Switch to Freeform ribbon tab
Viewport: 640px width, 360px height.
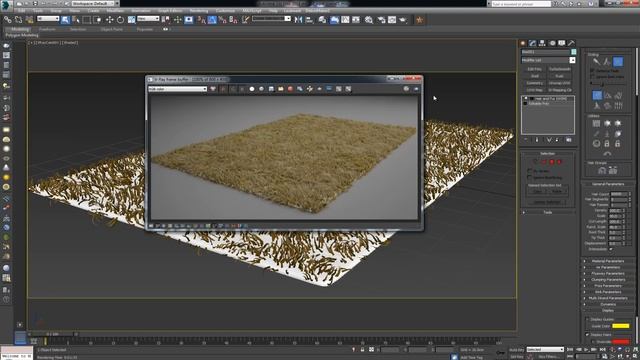tap(47, 29)
